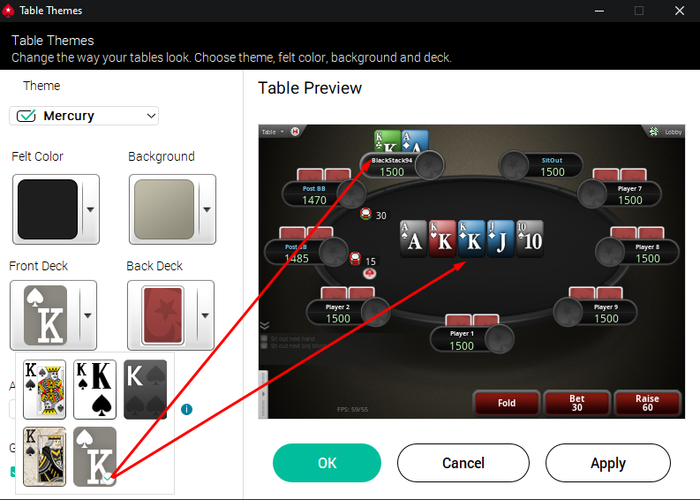Expand the double-chevron chat panel arrow
This screenshot has height=500, width=700.
pyautogui.click(x=264, y=325)
